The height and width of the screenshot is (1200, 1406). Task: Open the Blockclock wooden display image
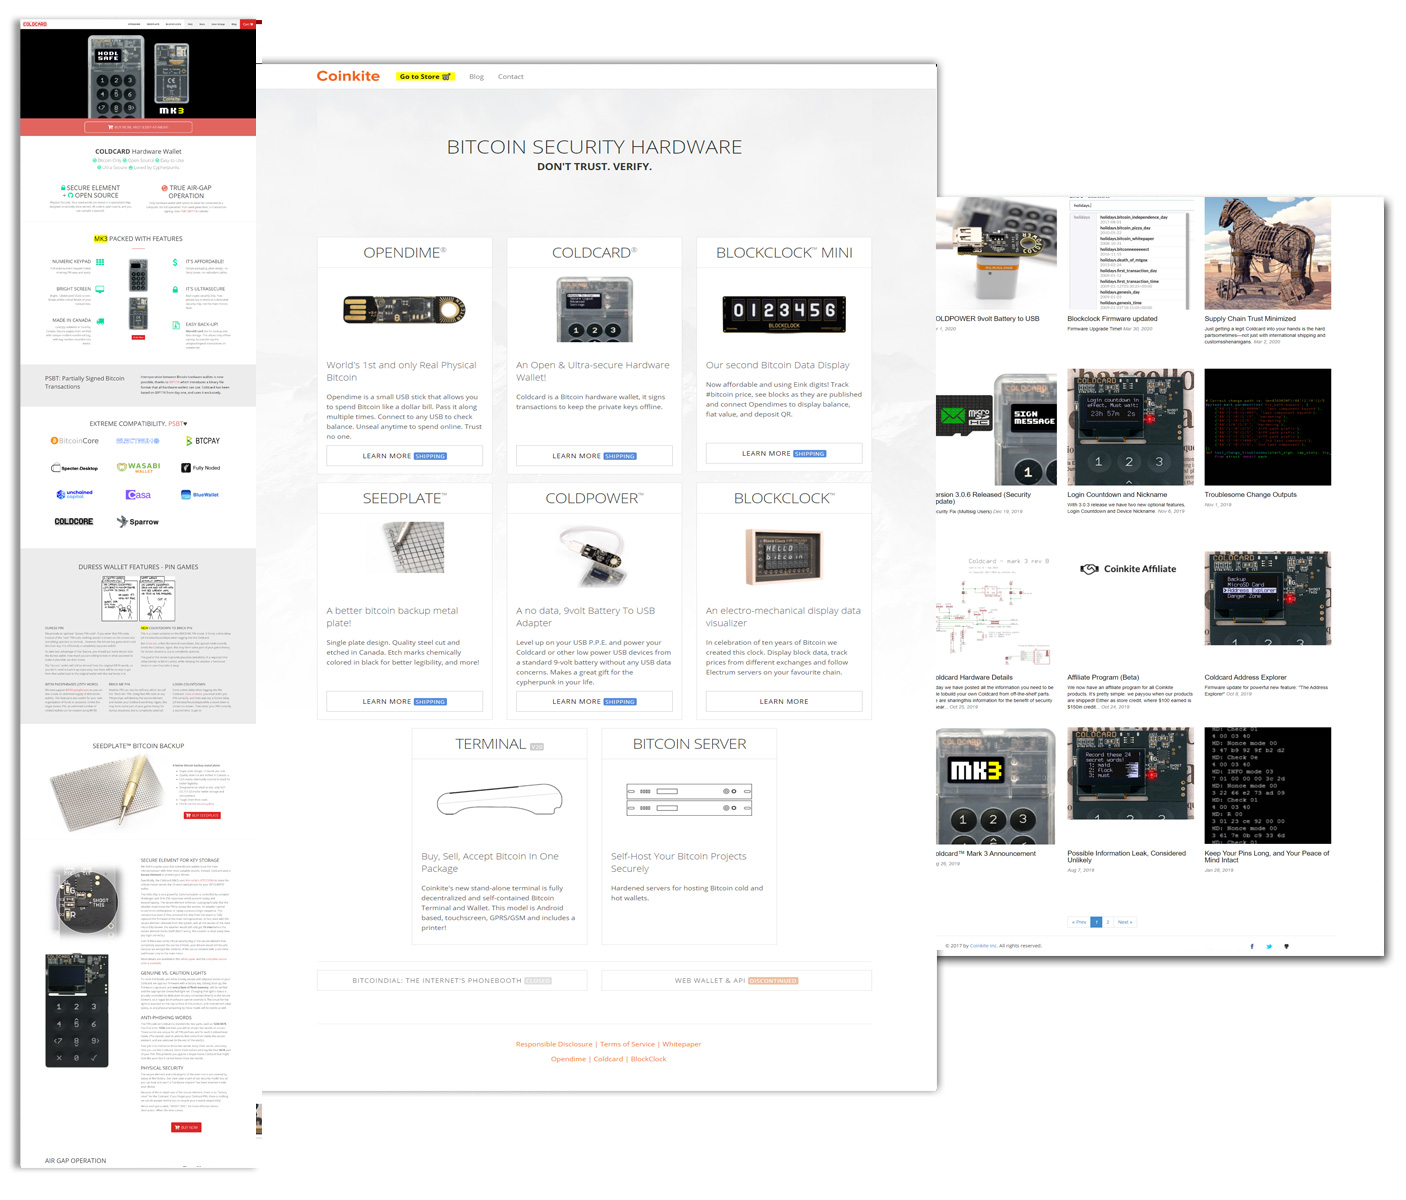pos(783,556)
